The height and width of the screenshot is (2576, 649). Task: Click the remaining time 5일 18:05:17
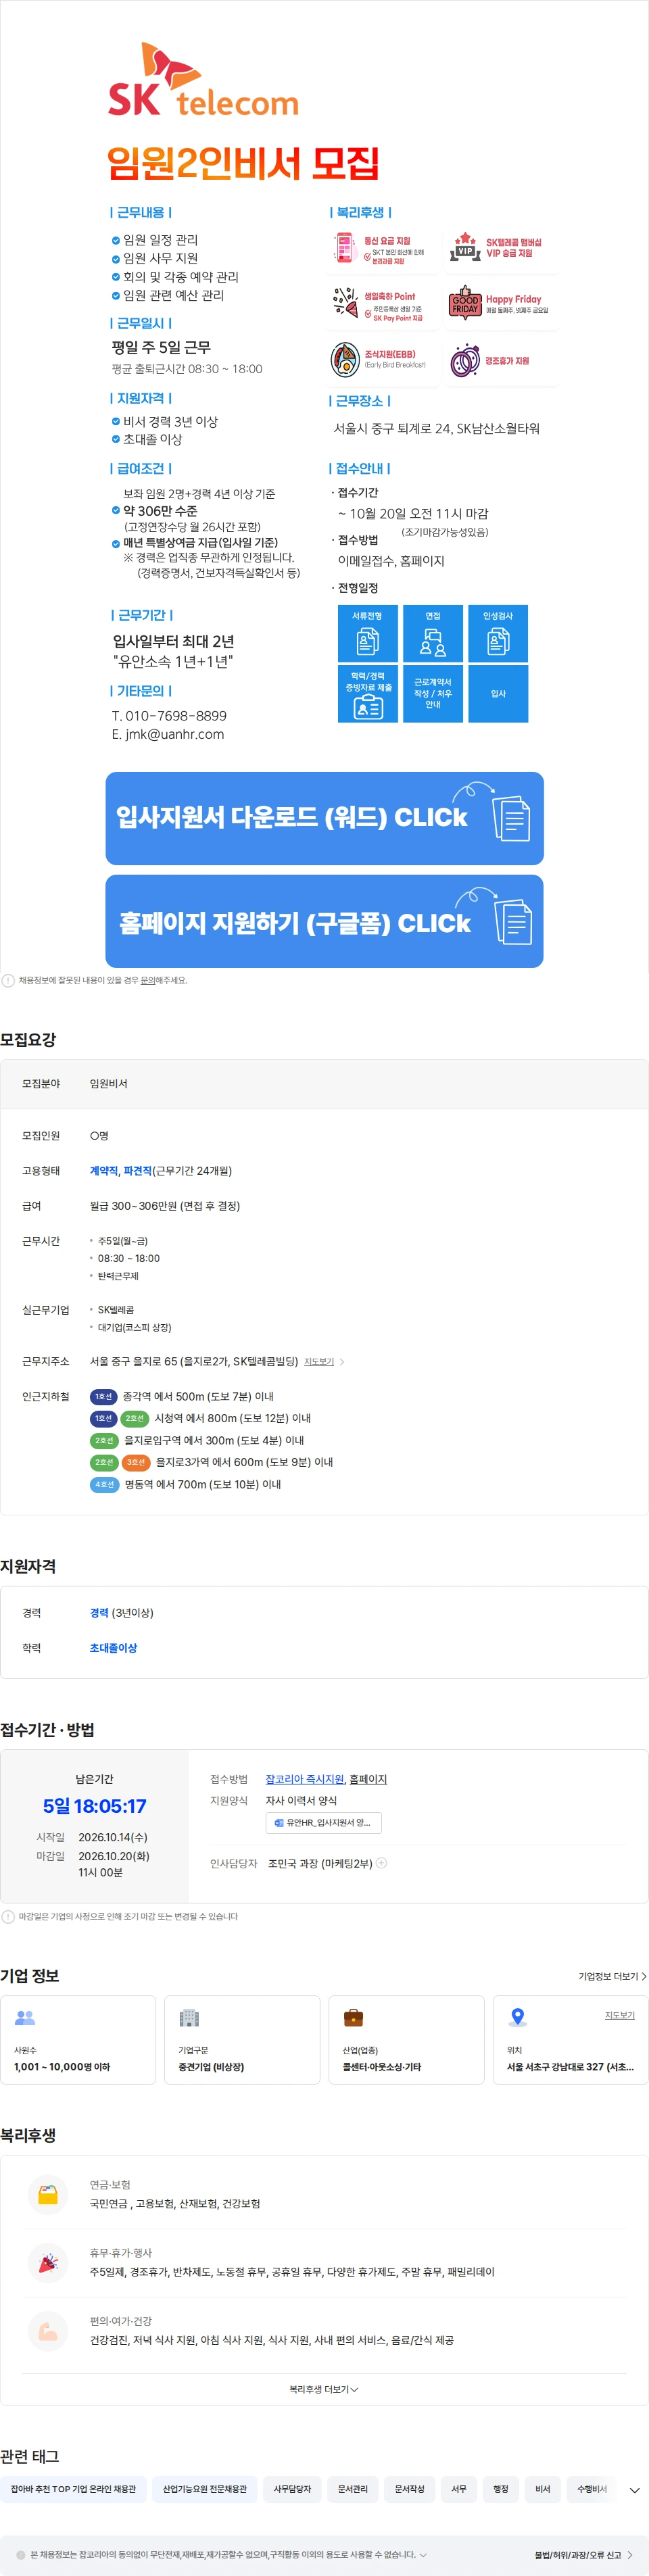pos(94,1806)
